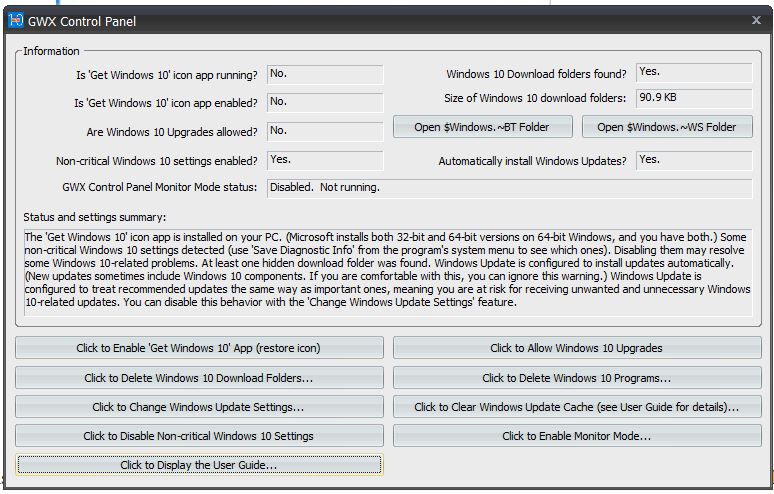Image resolution: width=774 pixels, height=494 pixels.
Task: Click the Monitor Mode status field
Action: coord(509,188)
